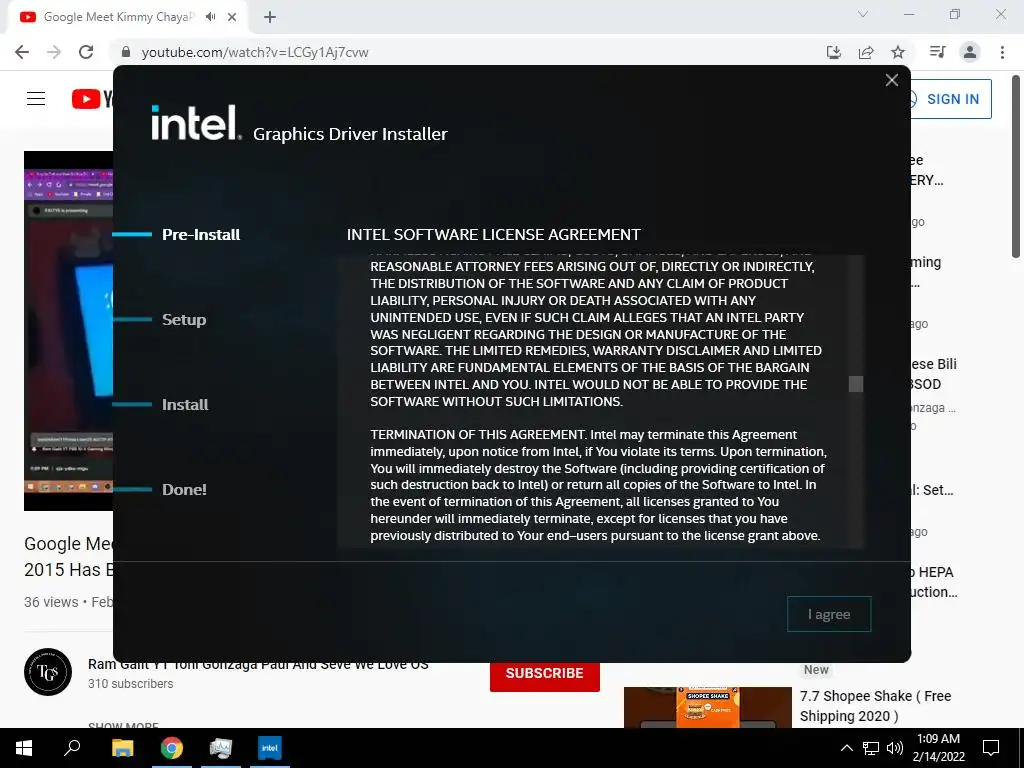Go back in Chrome
Screen dimensions: 1024x768
pos(22,52)
